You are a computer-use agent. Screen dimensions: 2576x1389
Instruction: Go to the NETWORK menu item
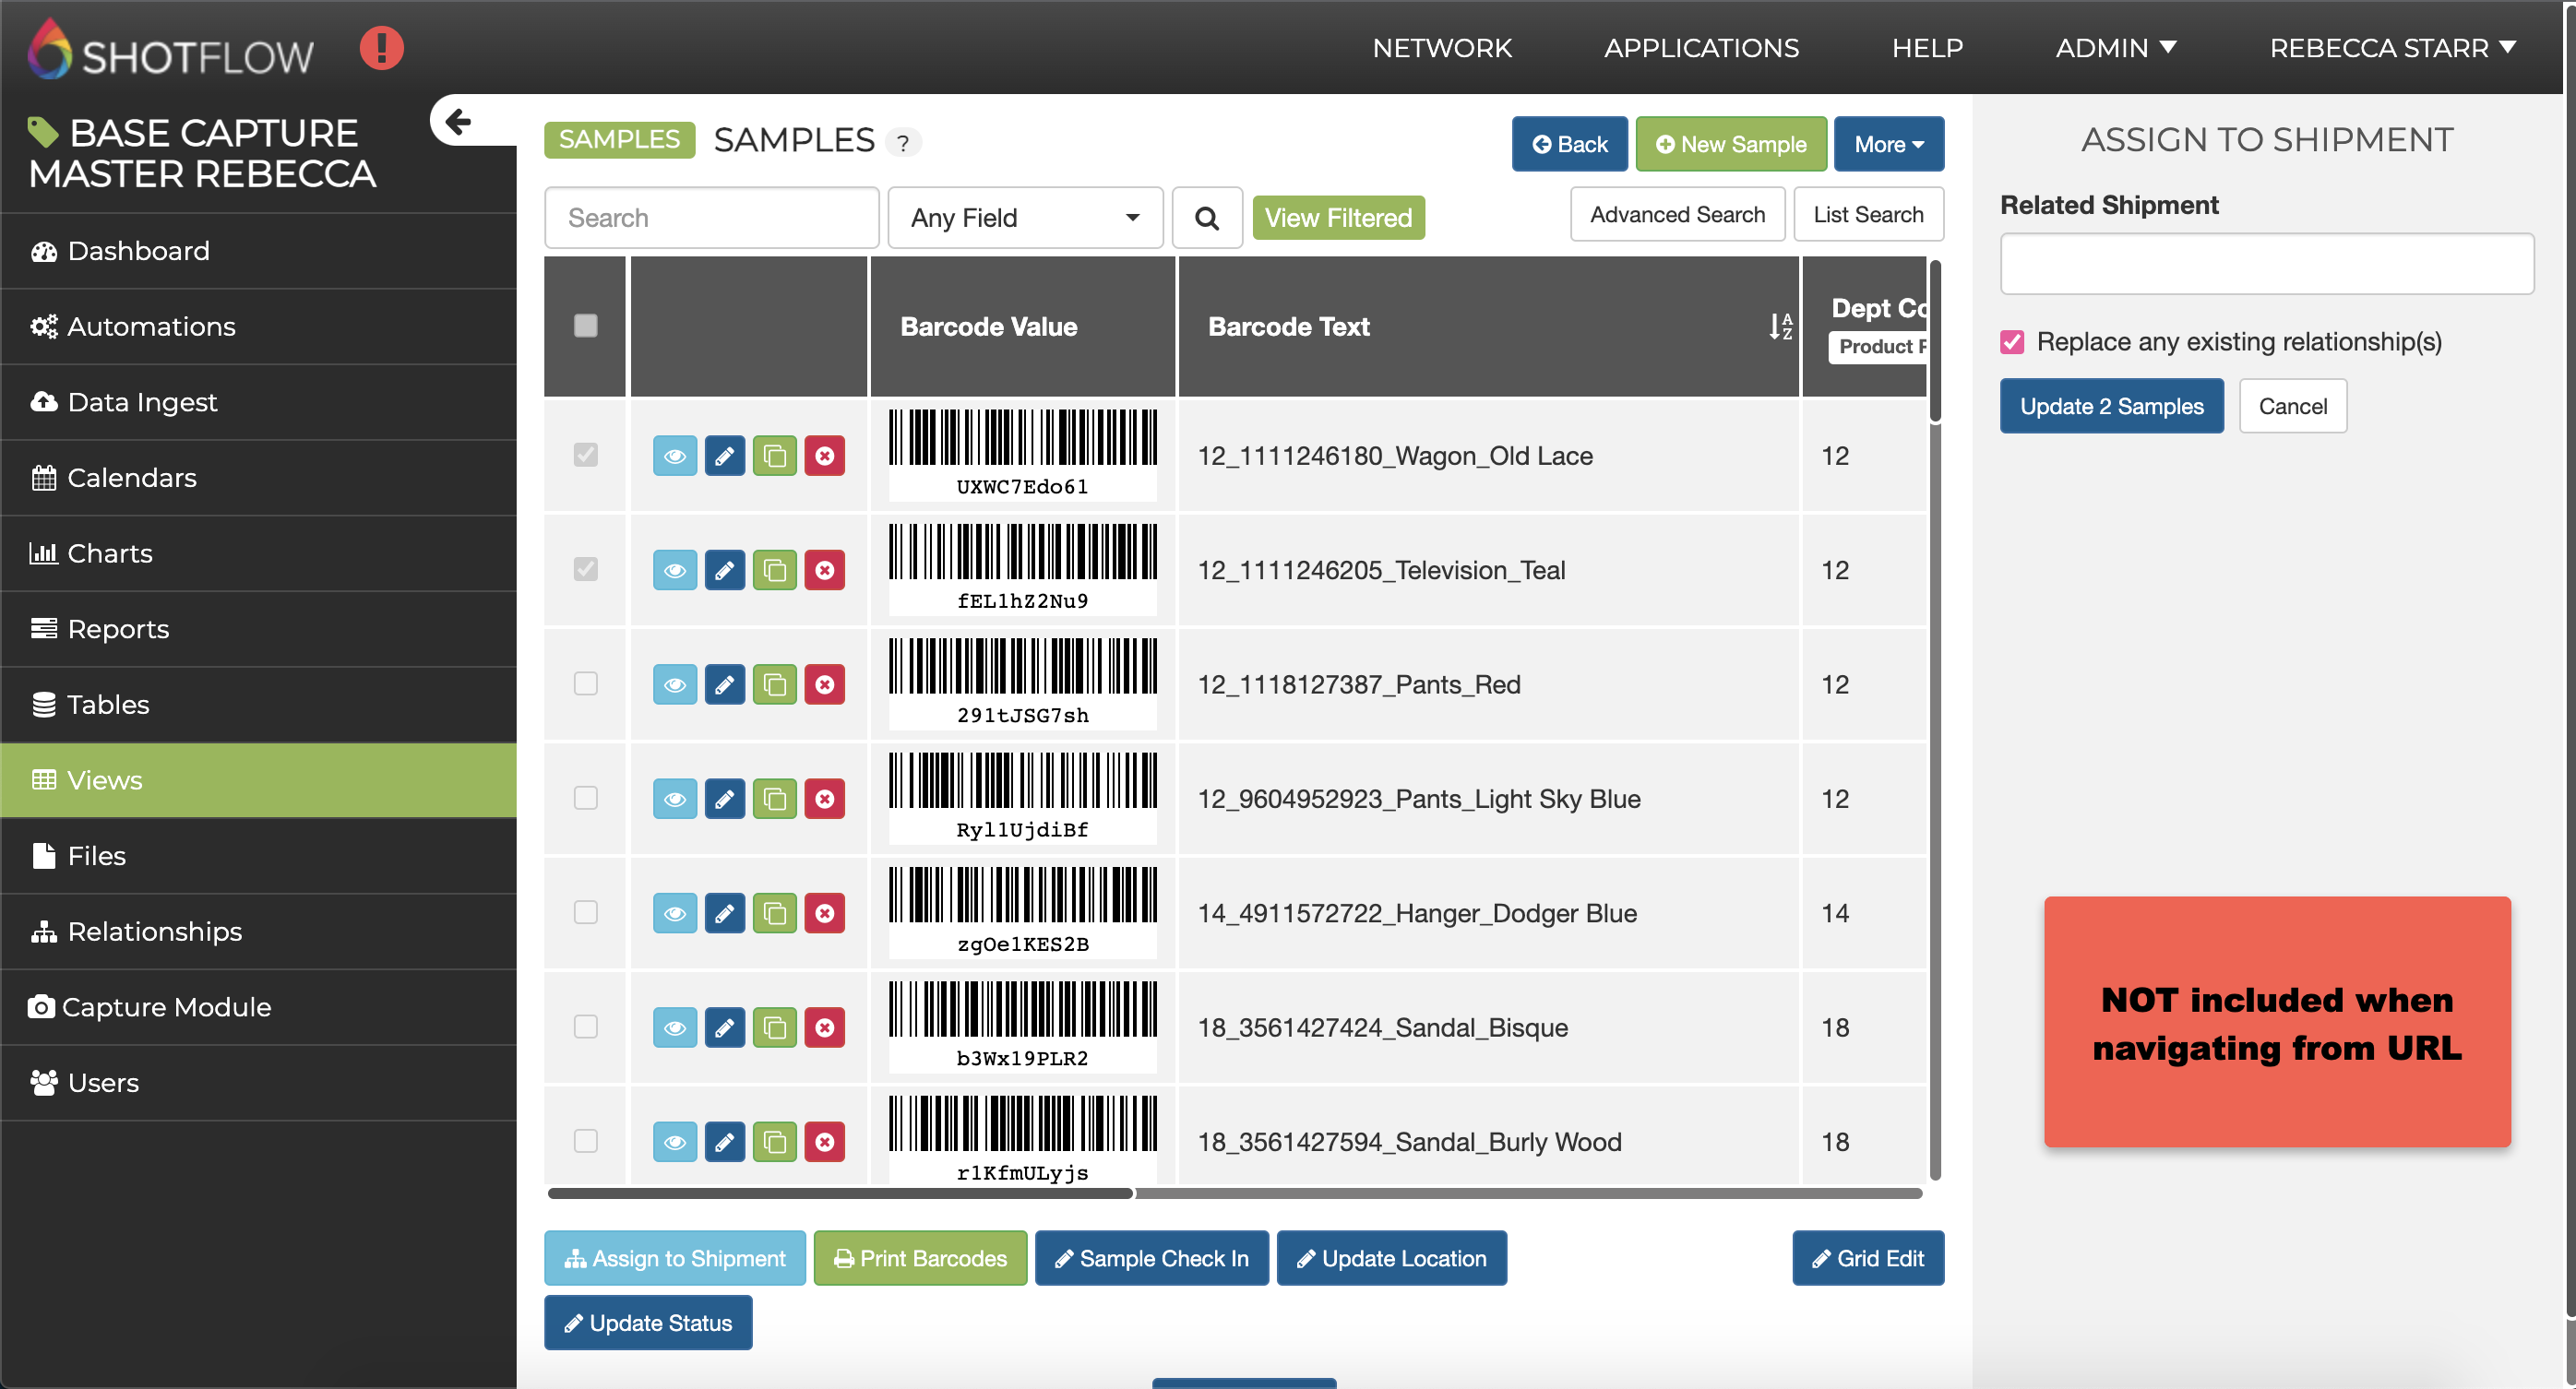[1441, 47]
